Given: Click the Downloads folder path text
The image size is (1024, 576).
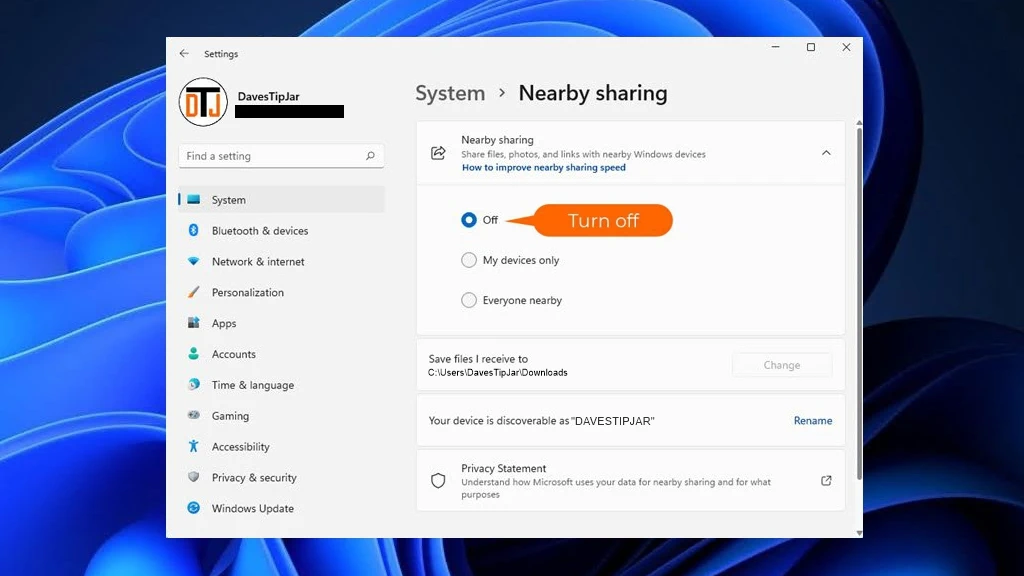Looking at the screenshot, I should 498,372.
